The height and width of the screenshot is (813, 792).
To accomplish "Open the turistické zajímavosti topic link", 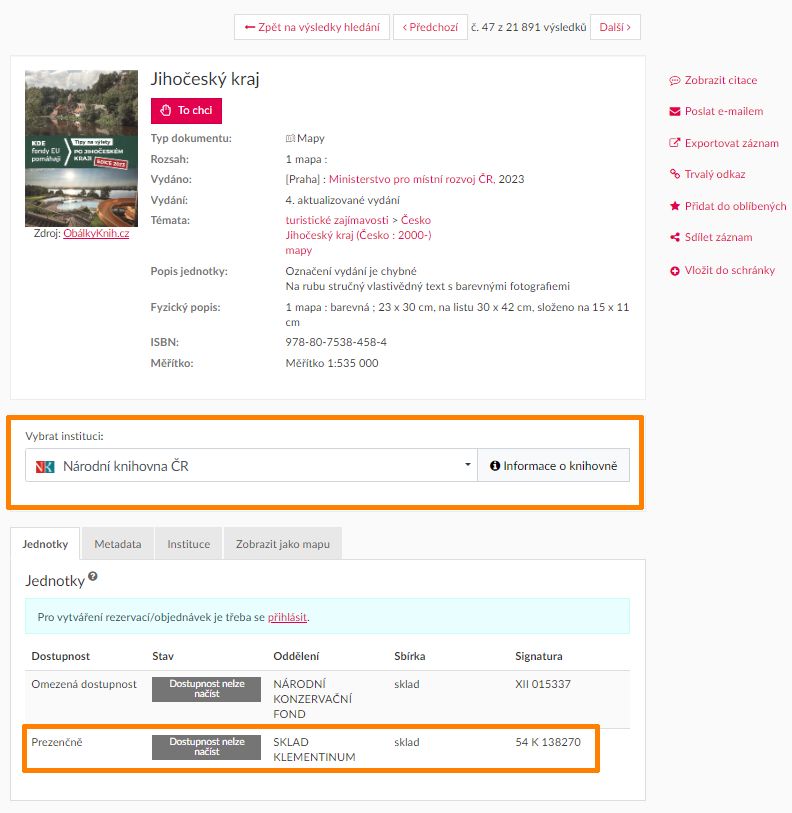I will 337,220.
